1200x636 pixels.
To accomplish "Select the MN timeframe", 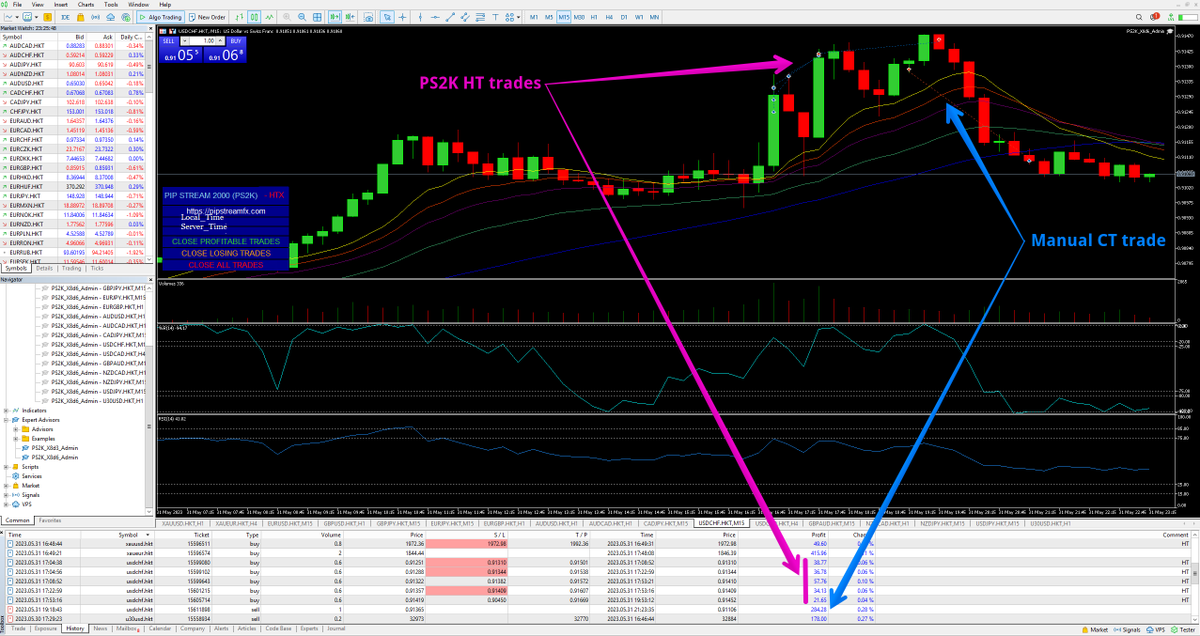I will tap(654, 17).
